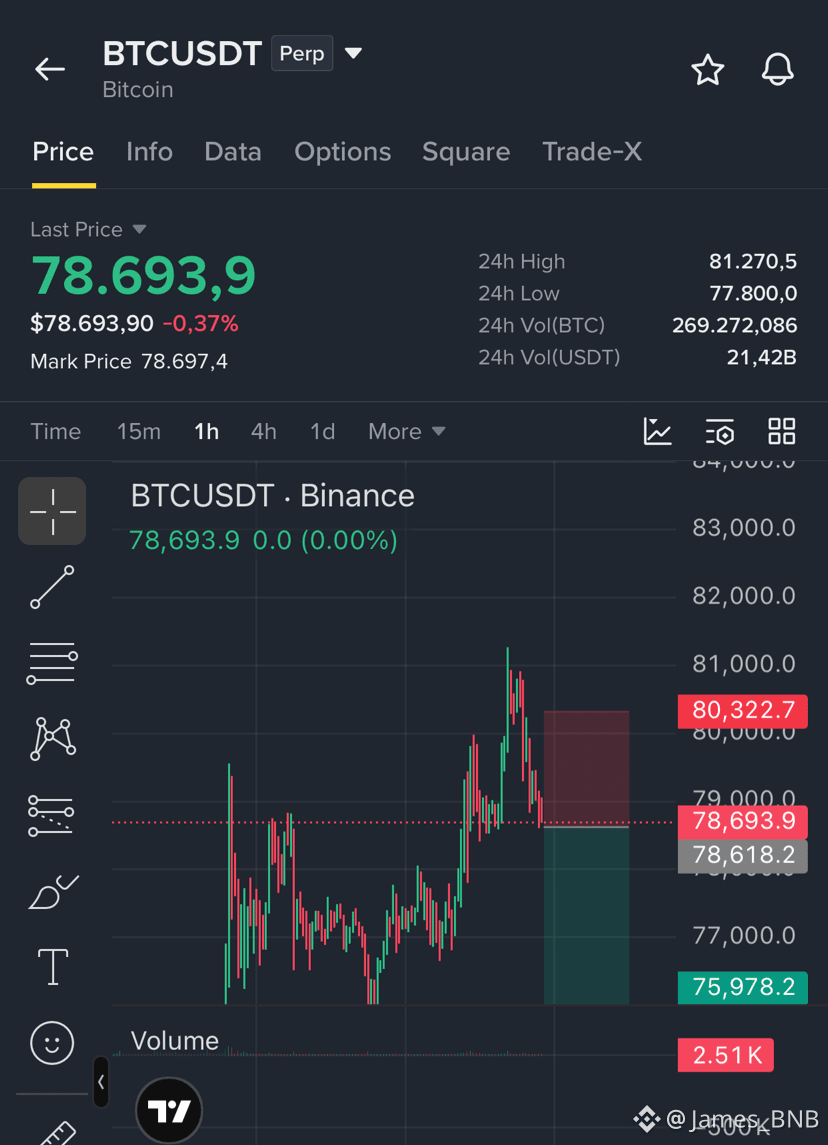828x1145 pixels.
Task: Switch to the Data tab
Action: click(233, 151)
